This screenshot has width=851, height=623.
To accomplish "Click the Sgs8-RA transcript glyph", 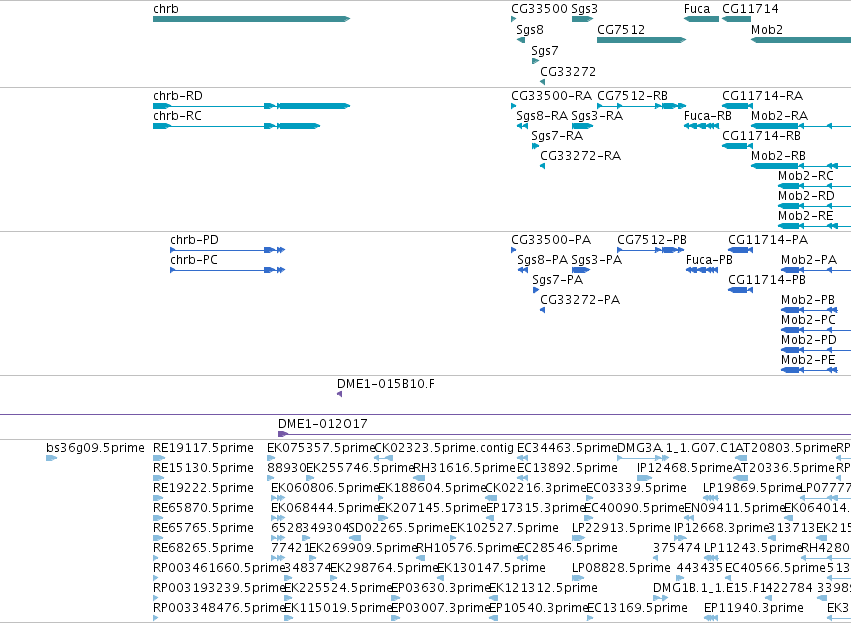I will point(522,126).
